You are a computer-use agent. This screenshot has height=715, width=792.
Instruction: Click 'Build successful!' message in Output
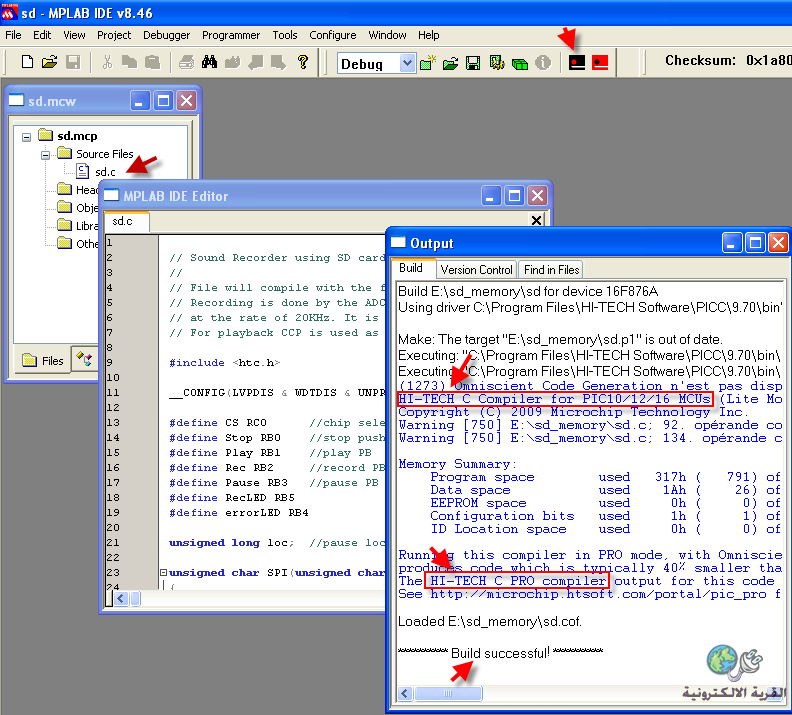[x=500, y=653]
